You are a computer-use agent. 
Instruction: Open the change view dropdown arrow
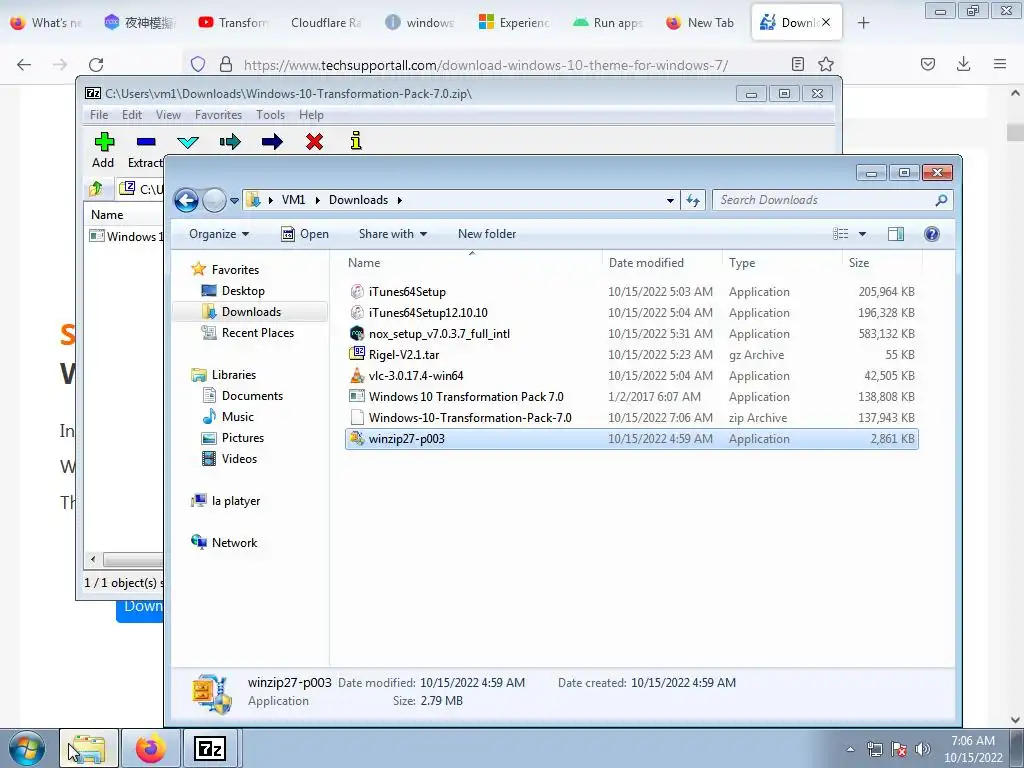click(862, 234)
